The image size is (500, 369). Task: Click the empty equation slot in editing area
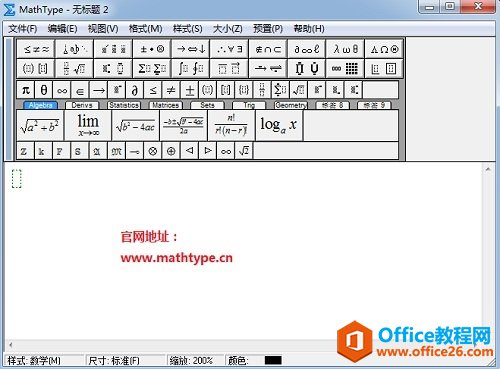(x=17, y=179)
